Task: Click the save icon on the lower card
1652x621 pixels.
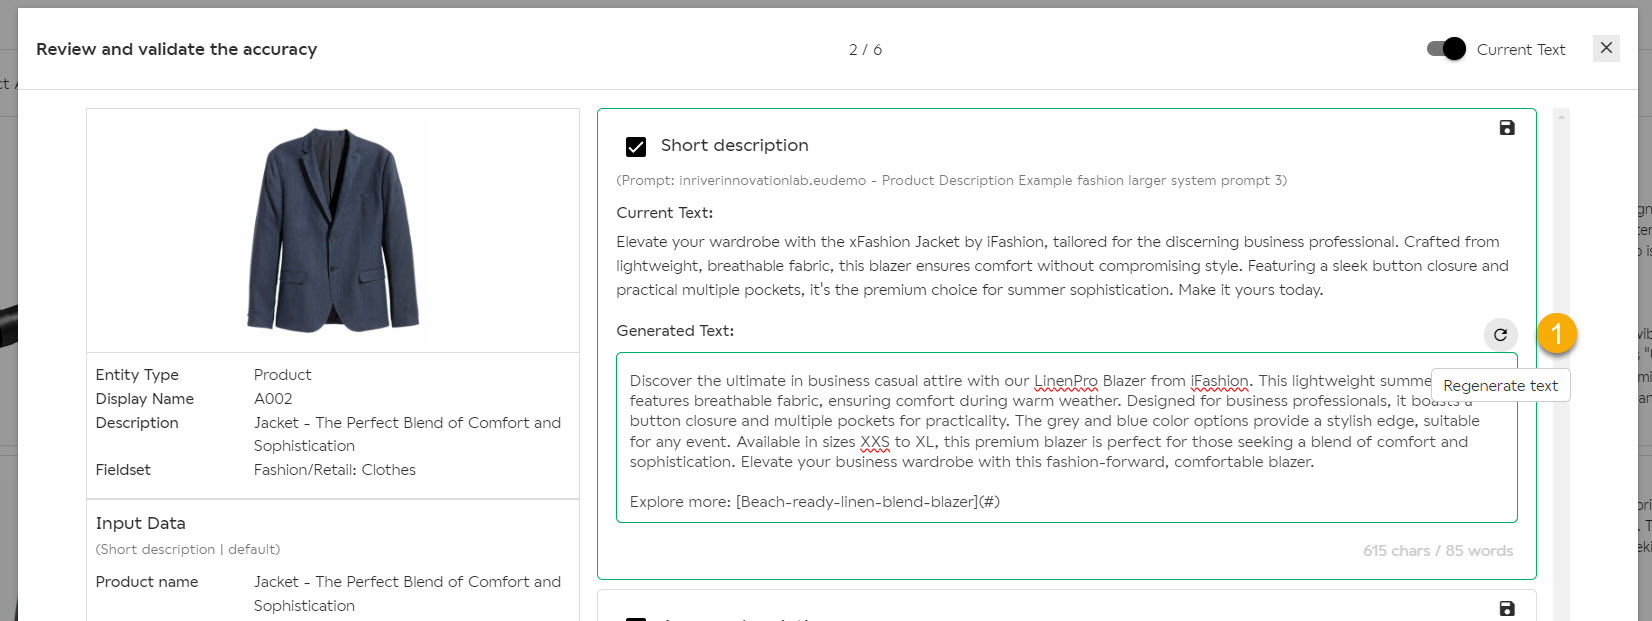Action: click(1507, 608)
